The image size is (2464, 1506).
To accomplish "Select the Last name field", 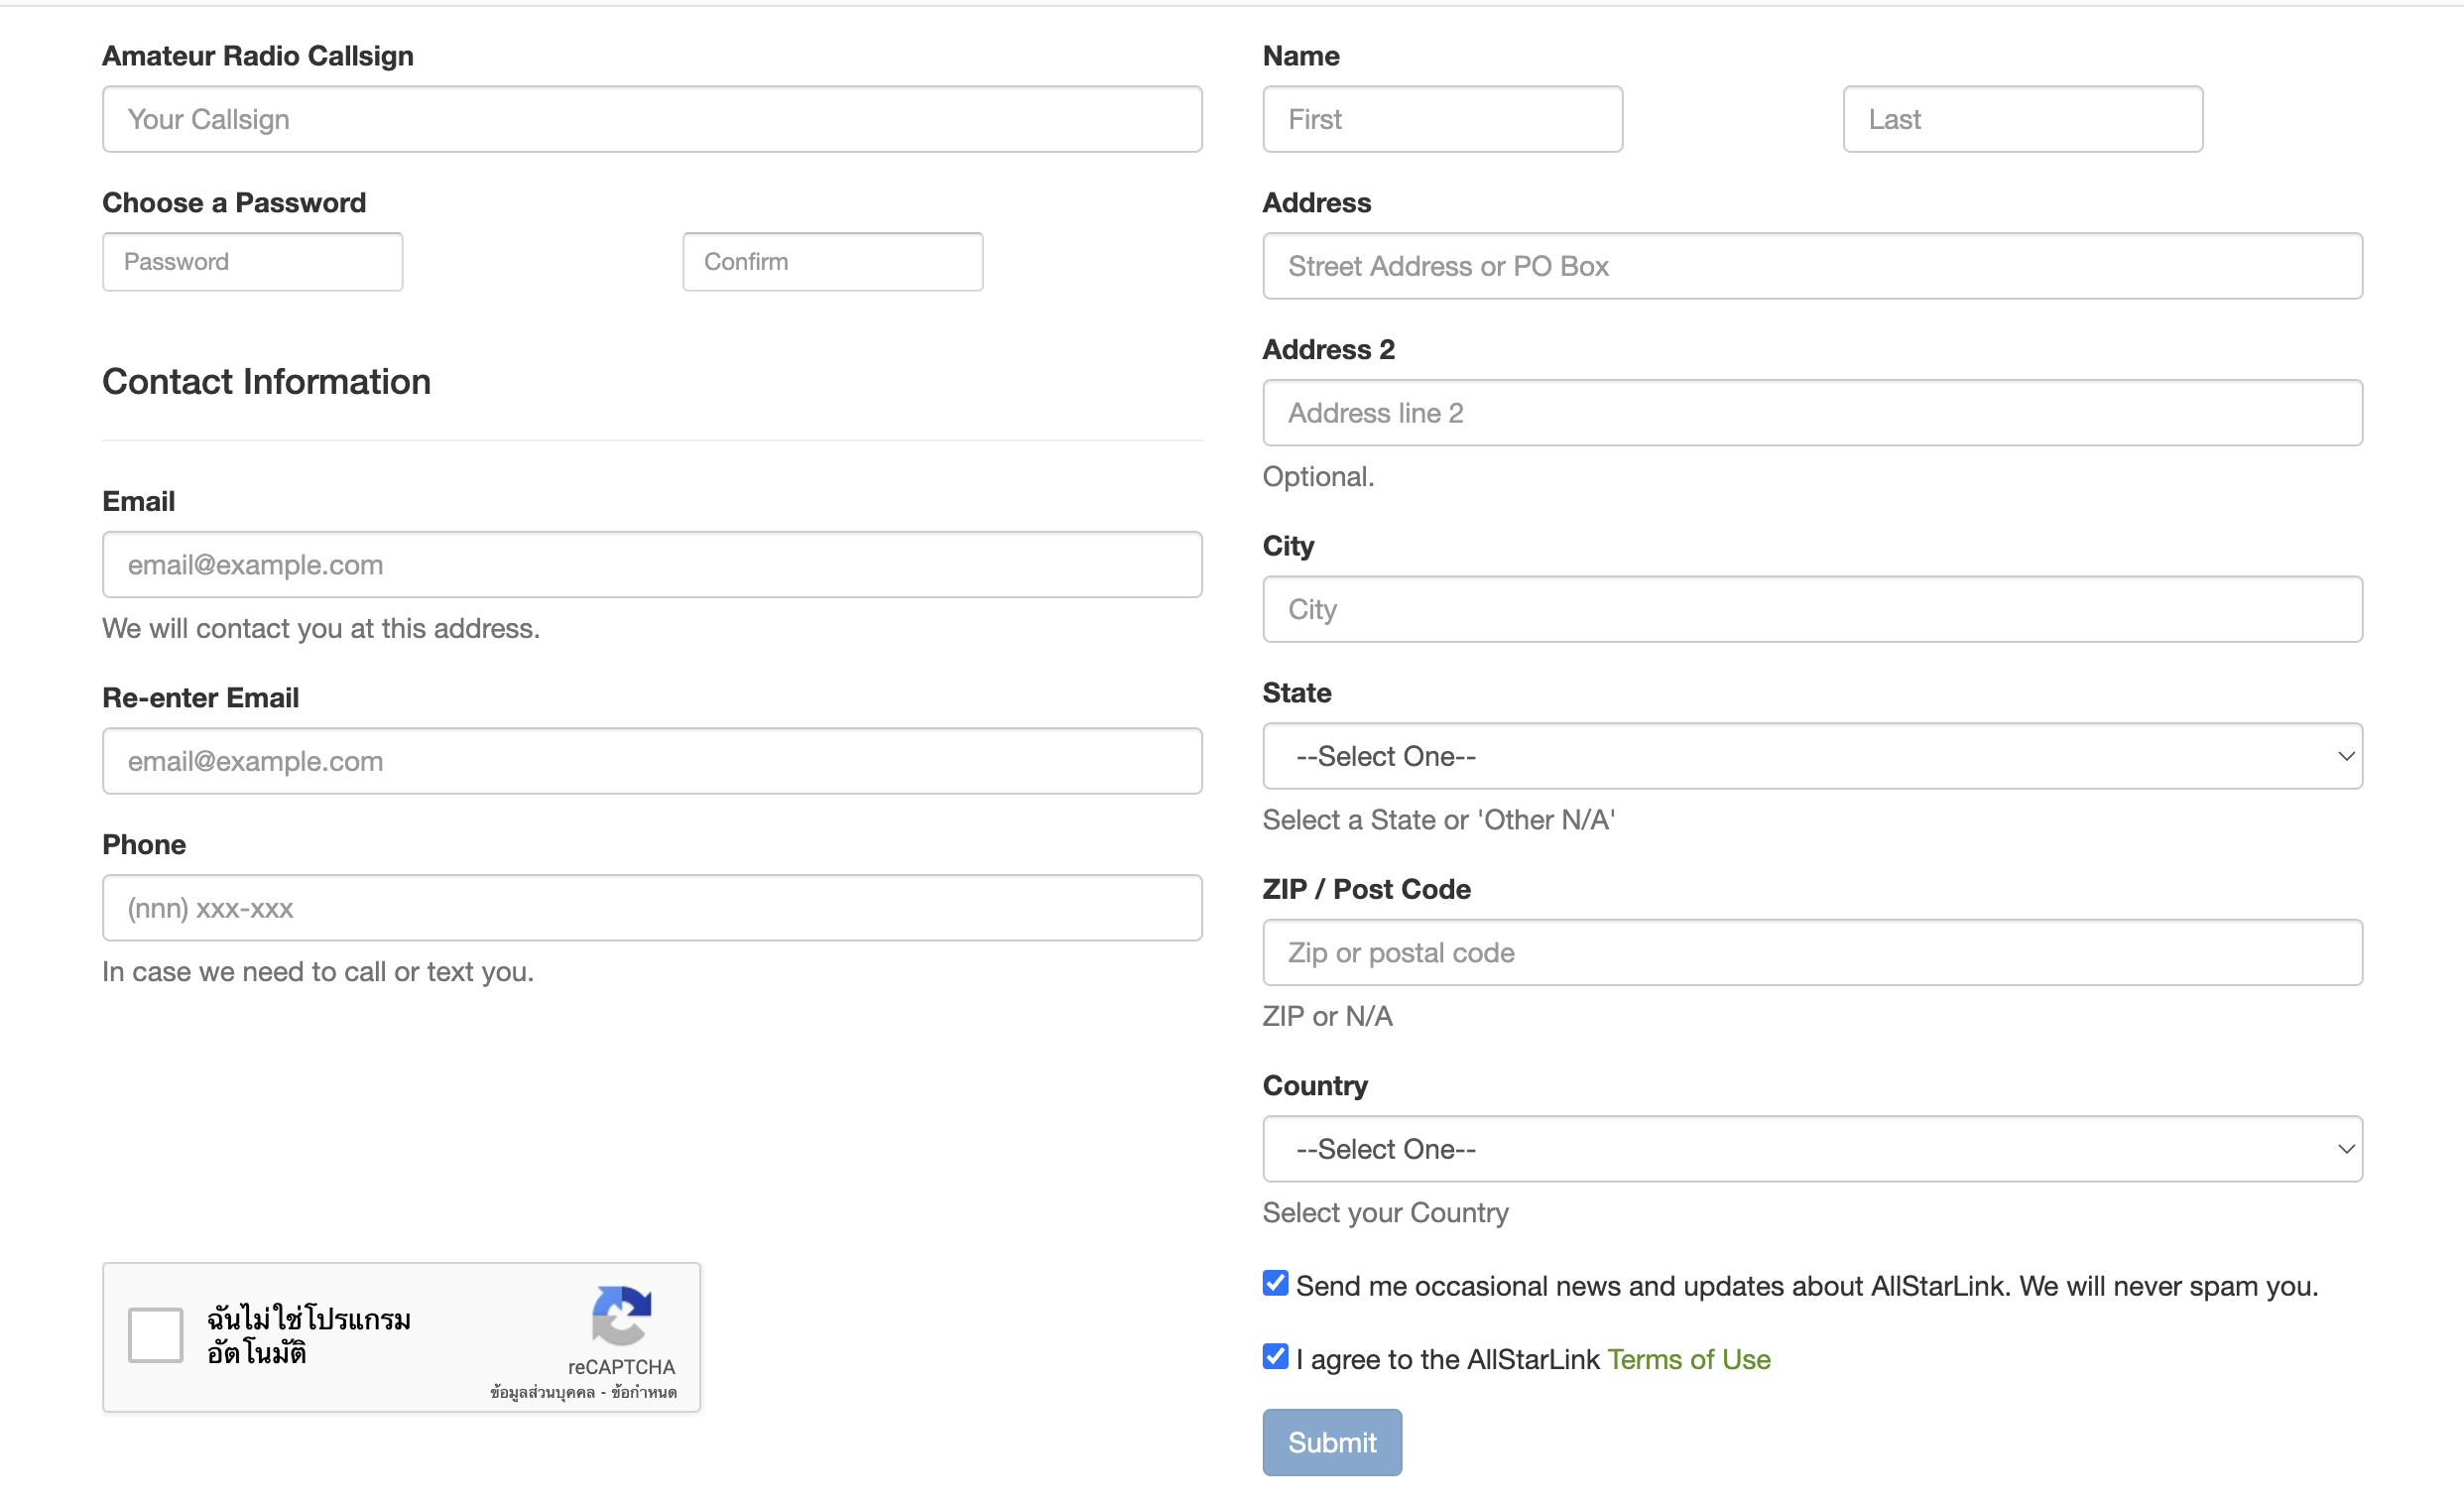I will pyautogui.click(x=2022, y=119).
